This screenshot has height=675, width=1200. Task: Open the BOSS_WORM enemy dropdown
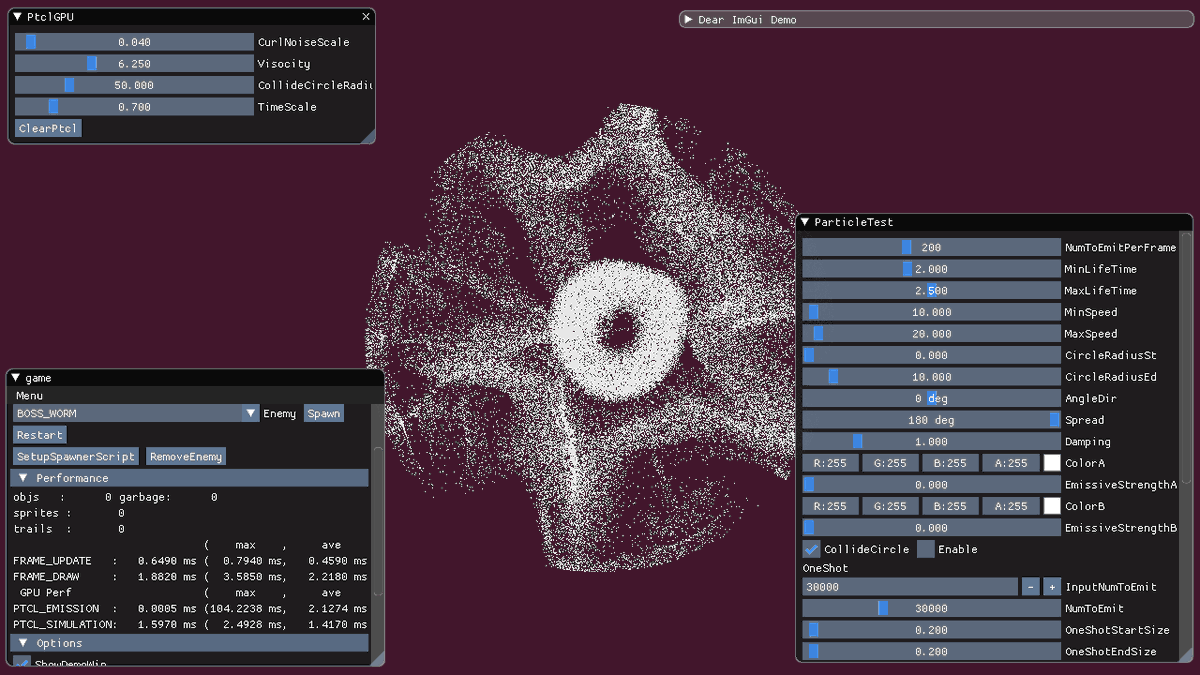[136, 413]
